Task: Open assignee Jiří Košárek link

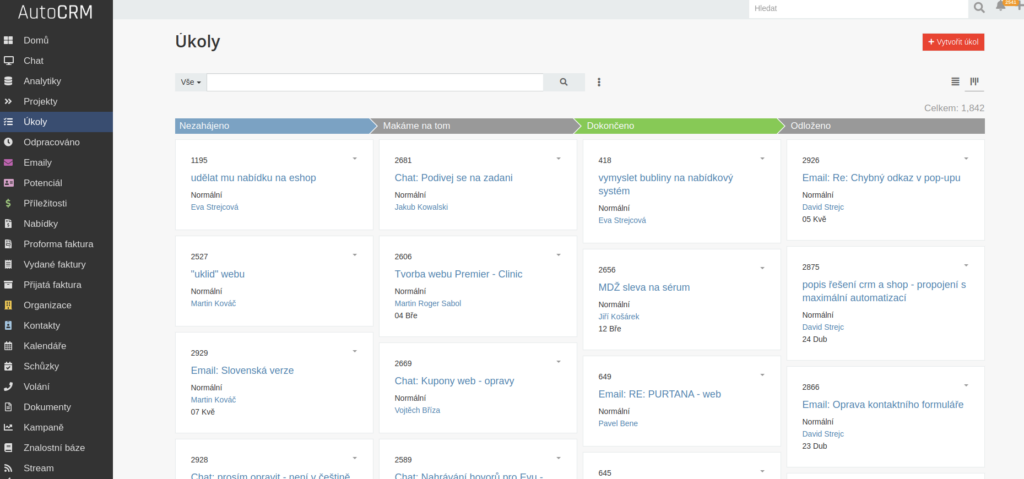Action: [x=618, y=316]
